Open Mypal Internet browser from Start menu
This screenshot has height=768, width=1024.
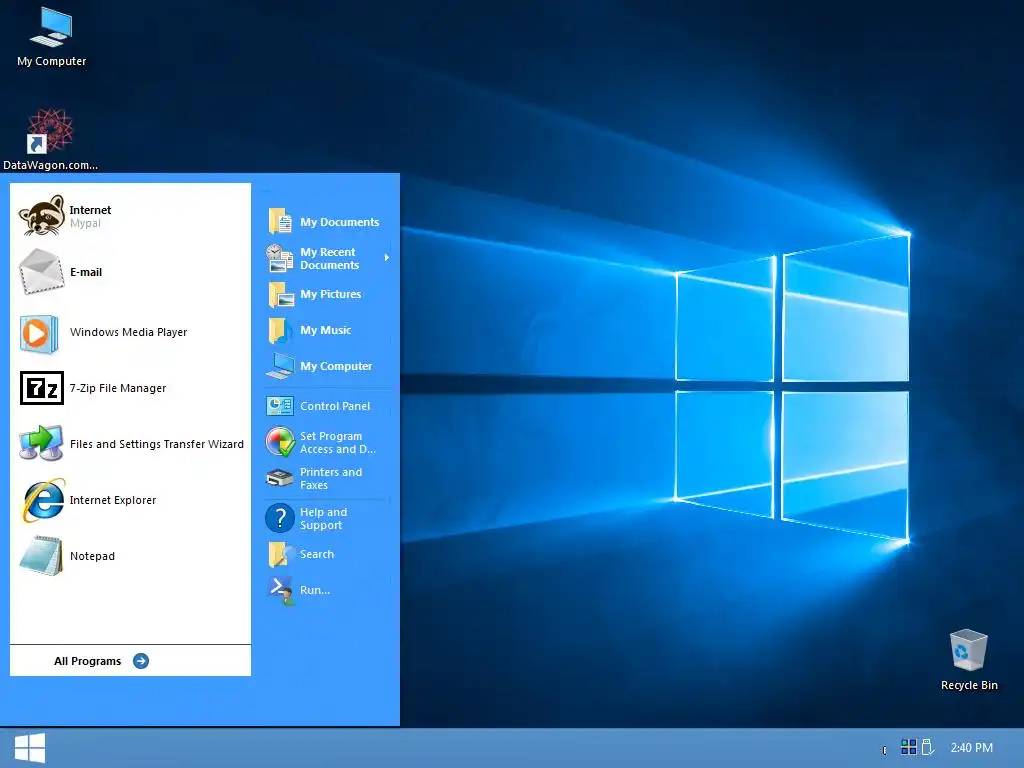click(131, 216)
